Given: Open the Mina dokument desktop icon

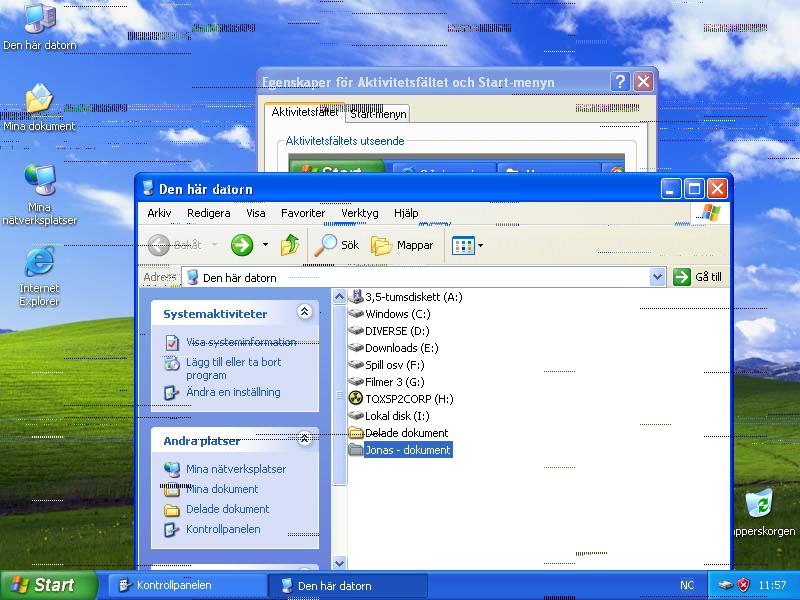Looking at the screenshot, I should [x=39, y=108].
